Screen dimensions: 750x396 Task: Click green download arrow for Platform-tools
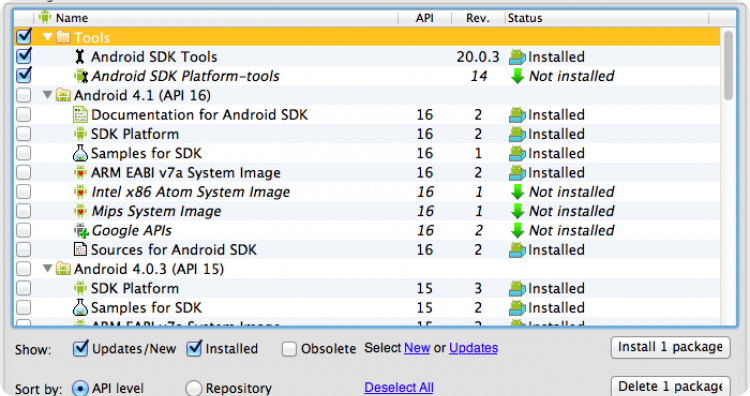[x=518, y=76]
